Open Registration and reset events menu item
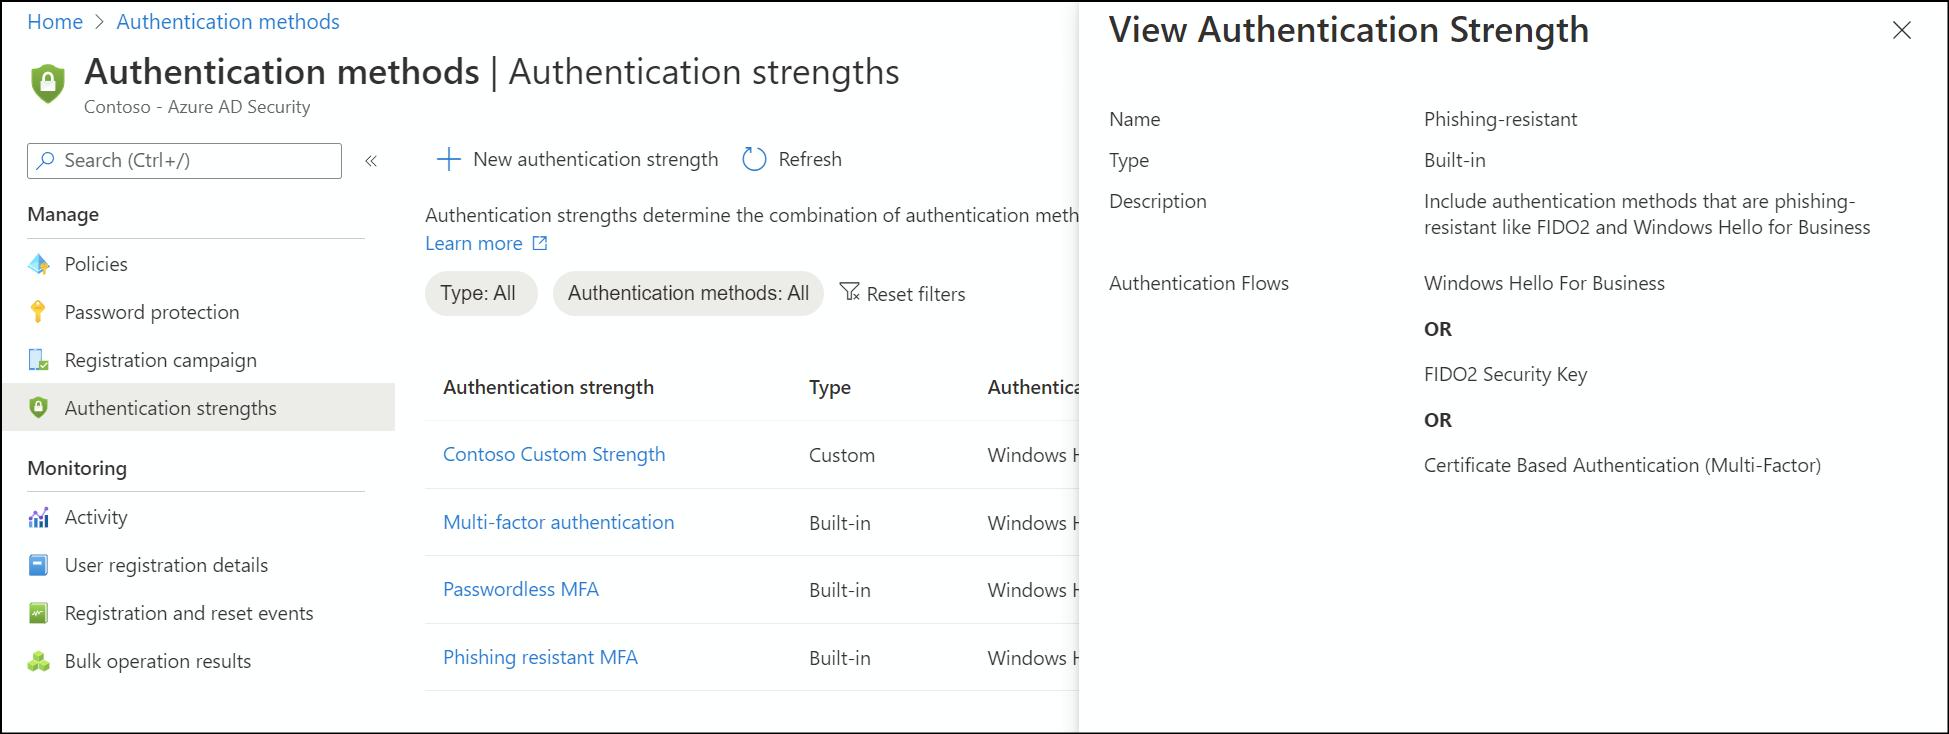The width and height of the screenshot is (1949, 734). click(x=189, y=613)
